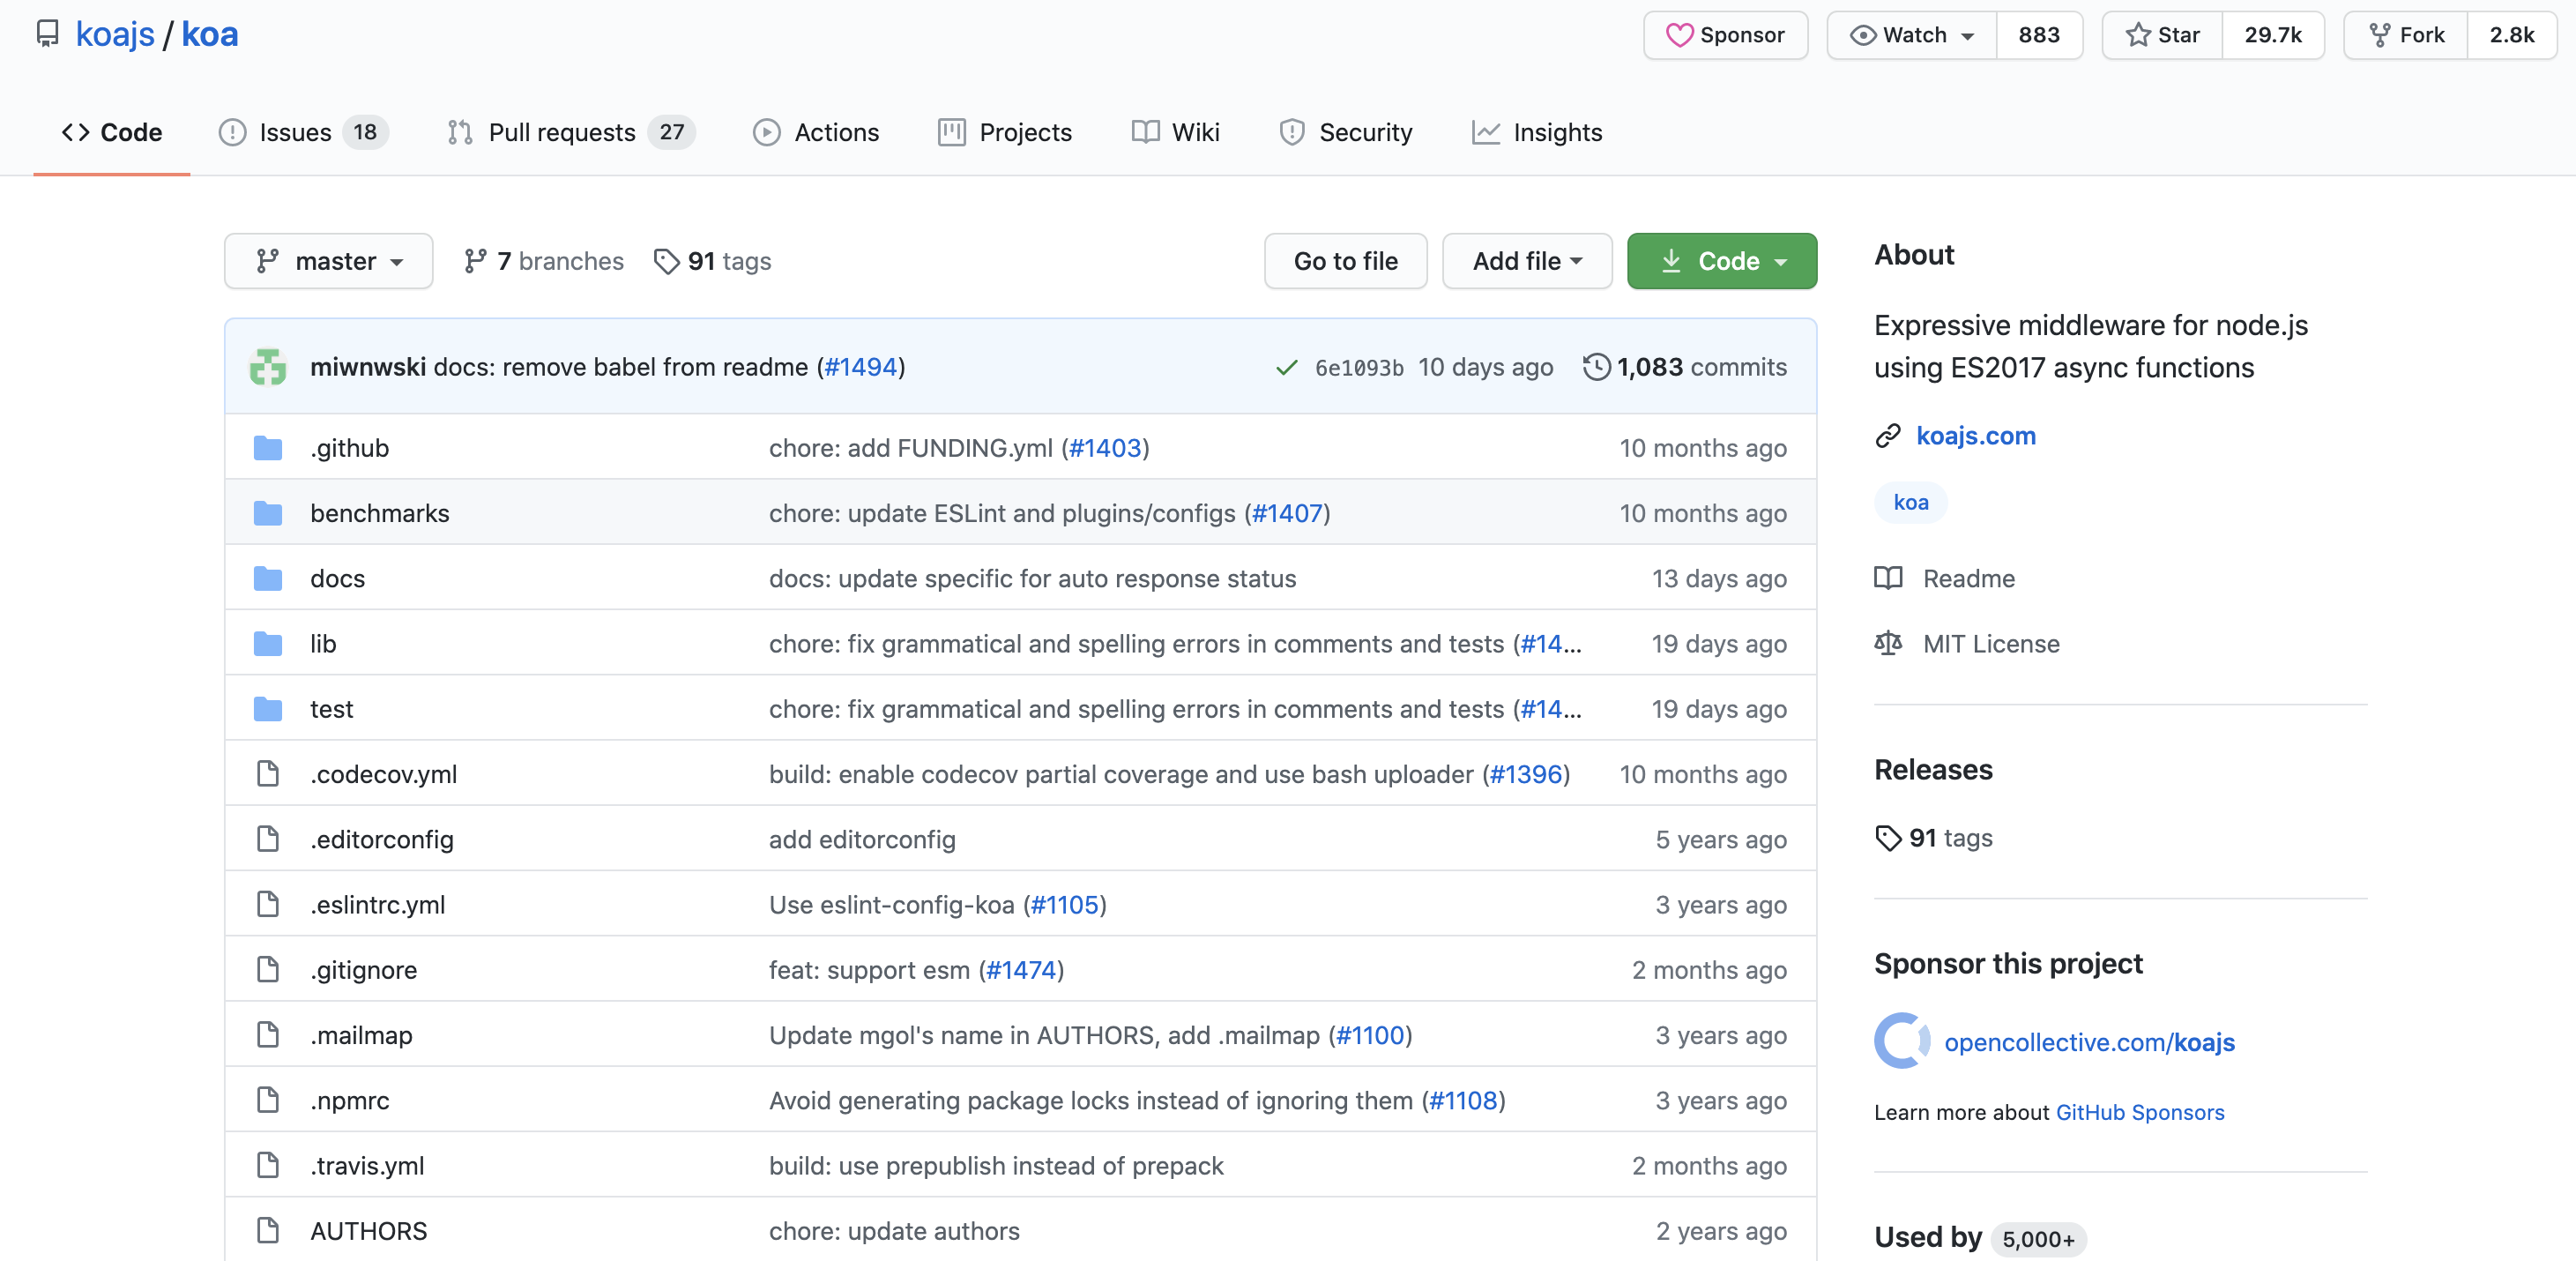This screenshot has width=2576, height=1261.
Task: Click the Actions play icon tab
Action: pos(767,132)
